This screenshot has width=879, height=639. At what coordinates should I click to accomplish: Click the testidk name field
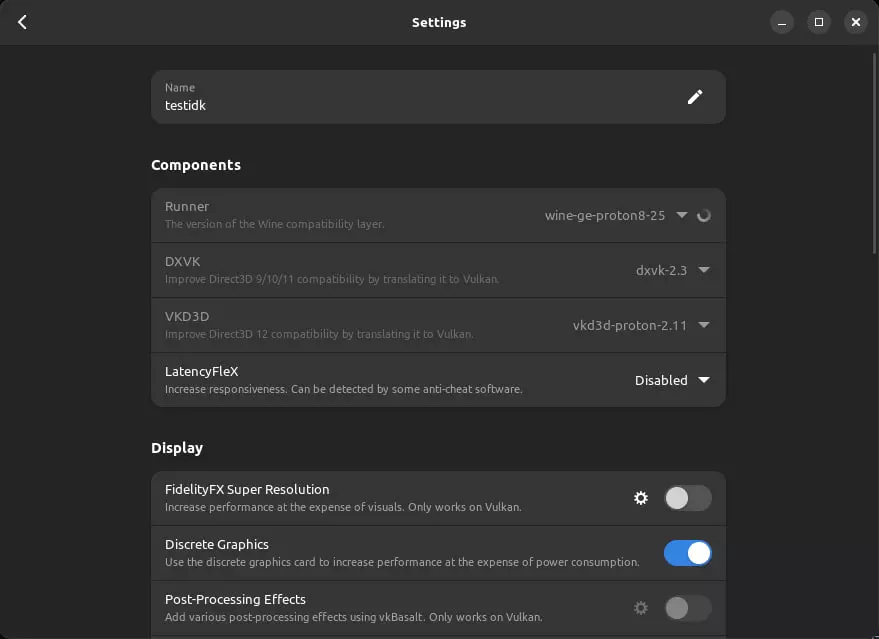pos(400,97)
